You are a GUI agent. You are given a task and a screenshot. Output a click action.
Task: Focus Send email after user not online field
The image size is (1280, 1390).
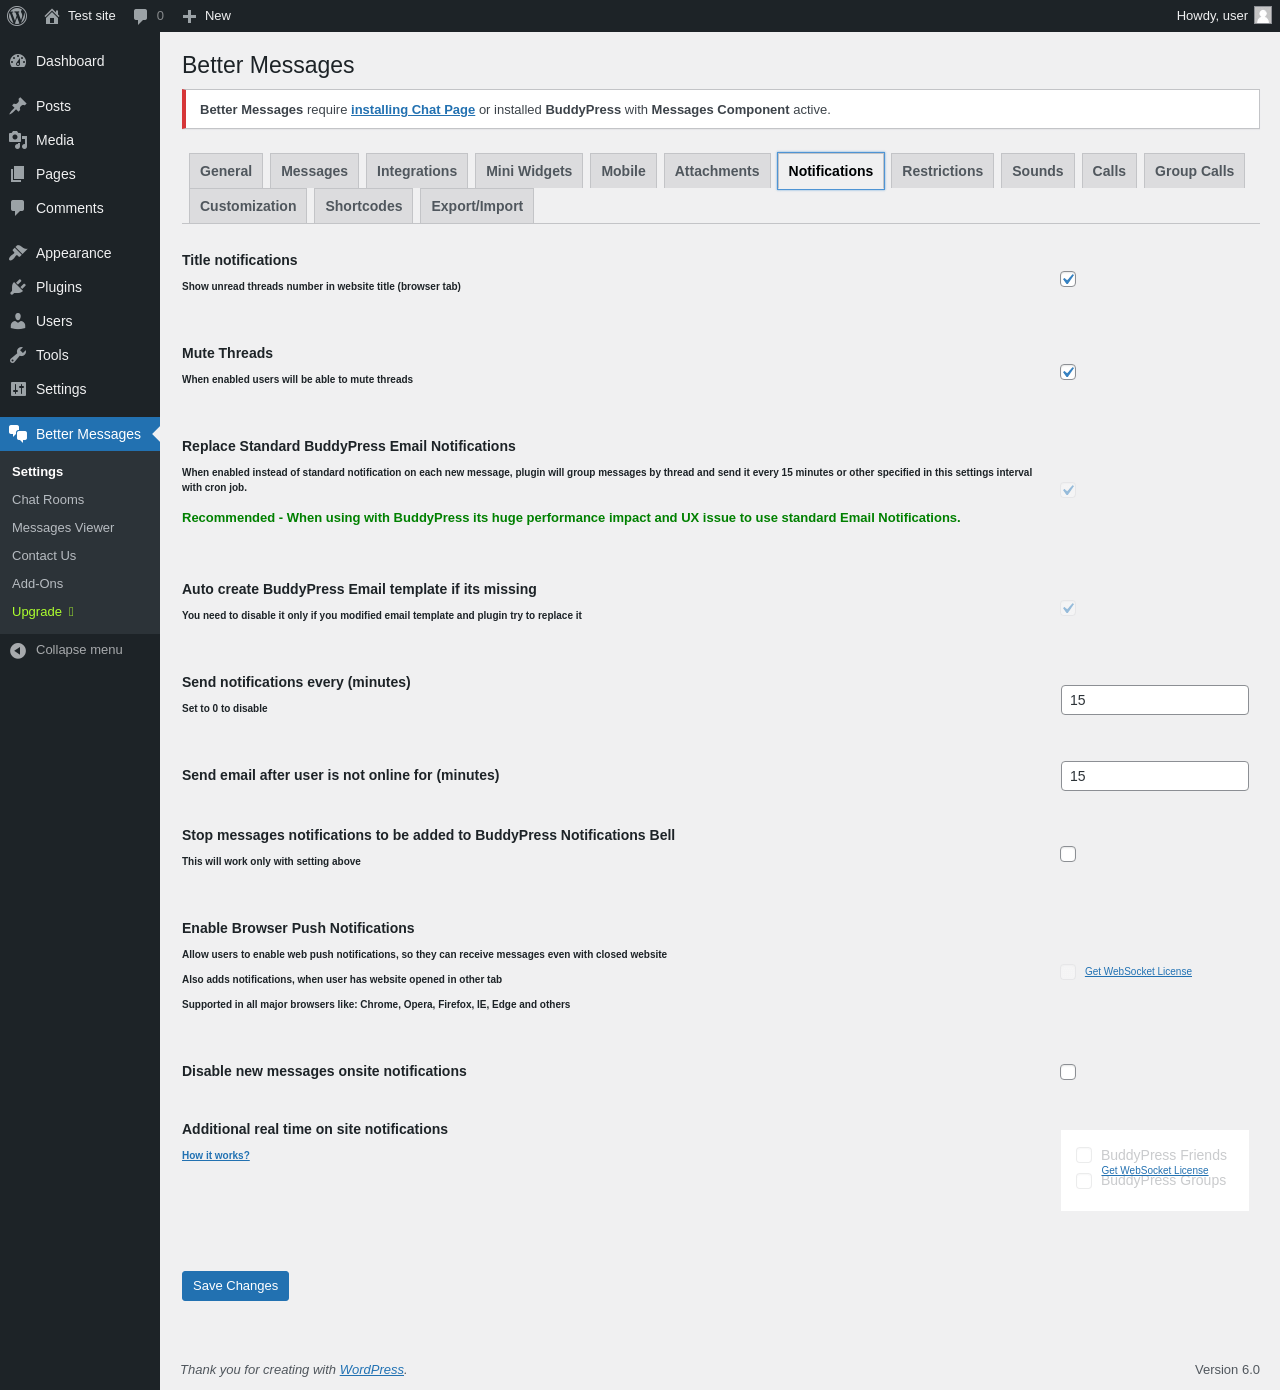point(1155,776)
